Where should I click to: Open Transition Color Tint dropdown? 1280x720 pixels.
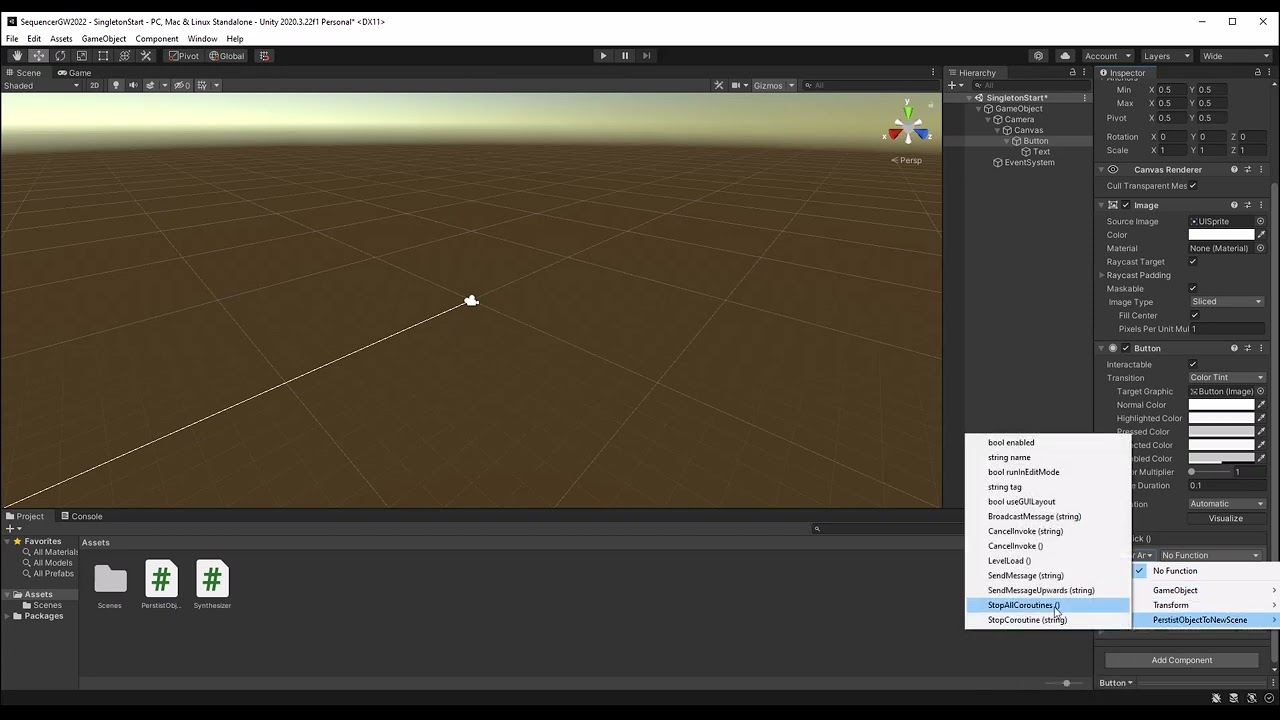[1227, 378]
